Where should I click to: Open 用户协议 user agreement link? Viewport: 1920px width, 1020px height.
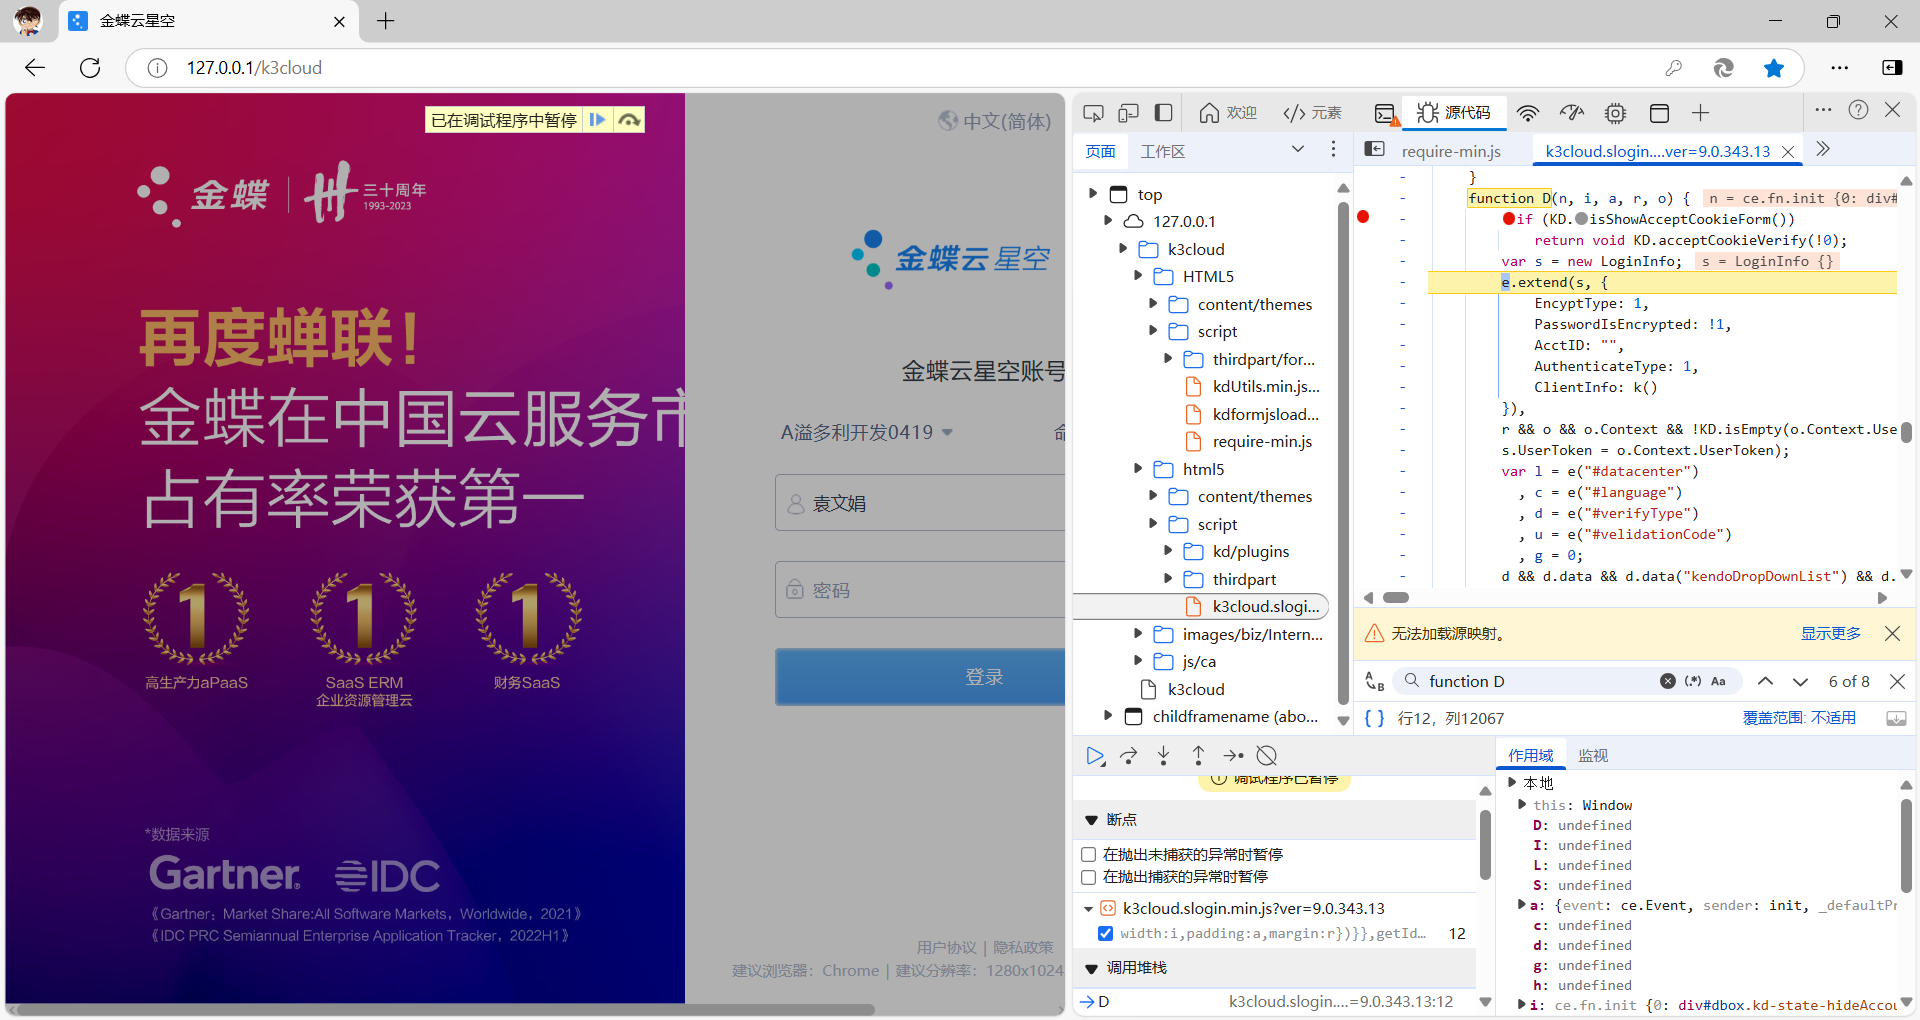pyautogui.click(x=946, y=947)
